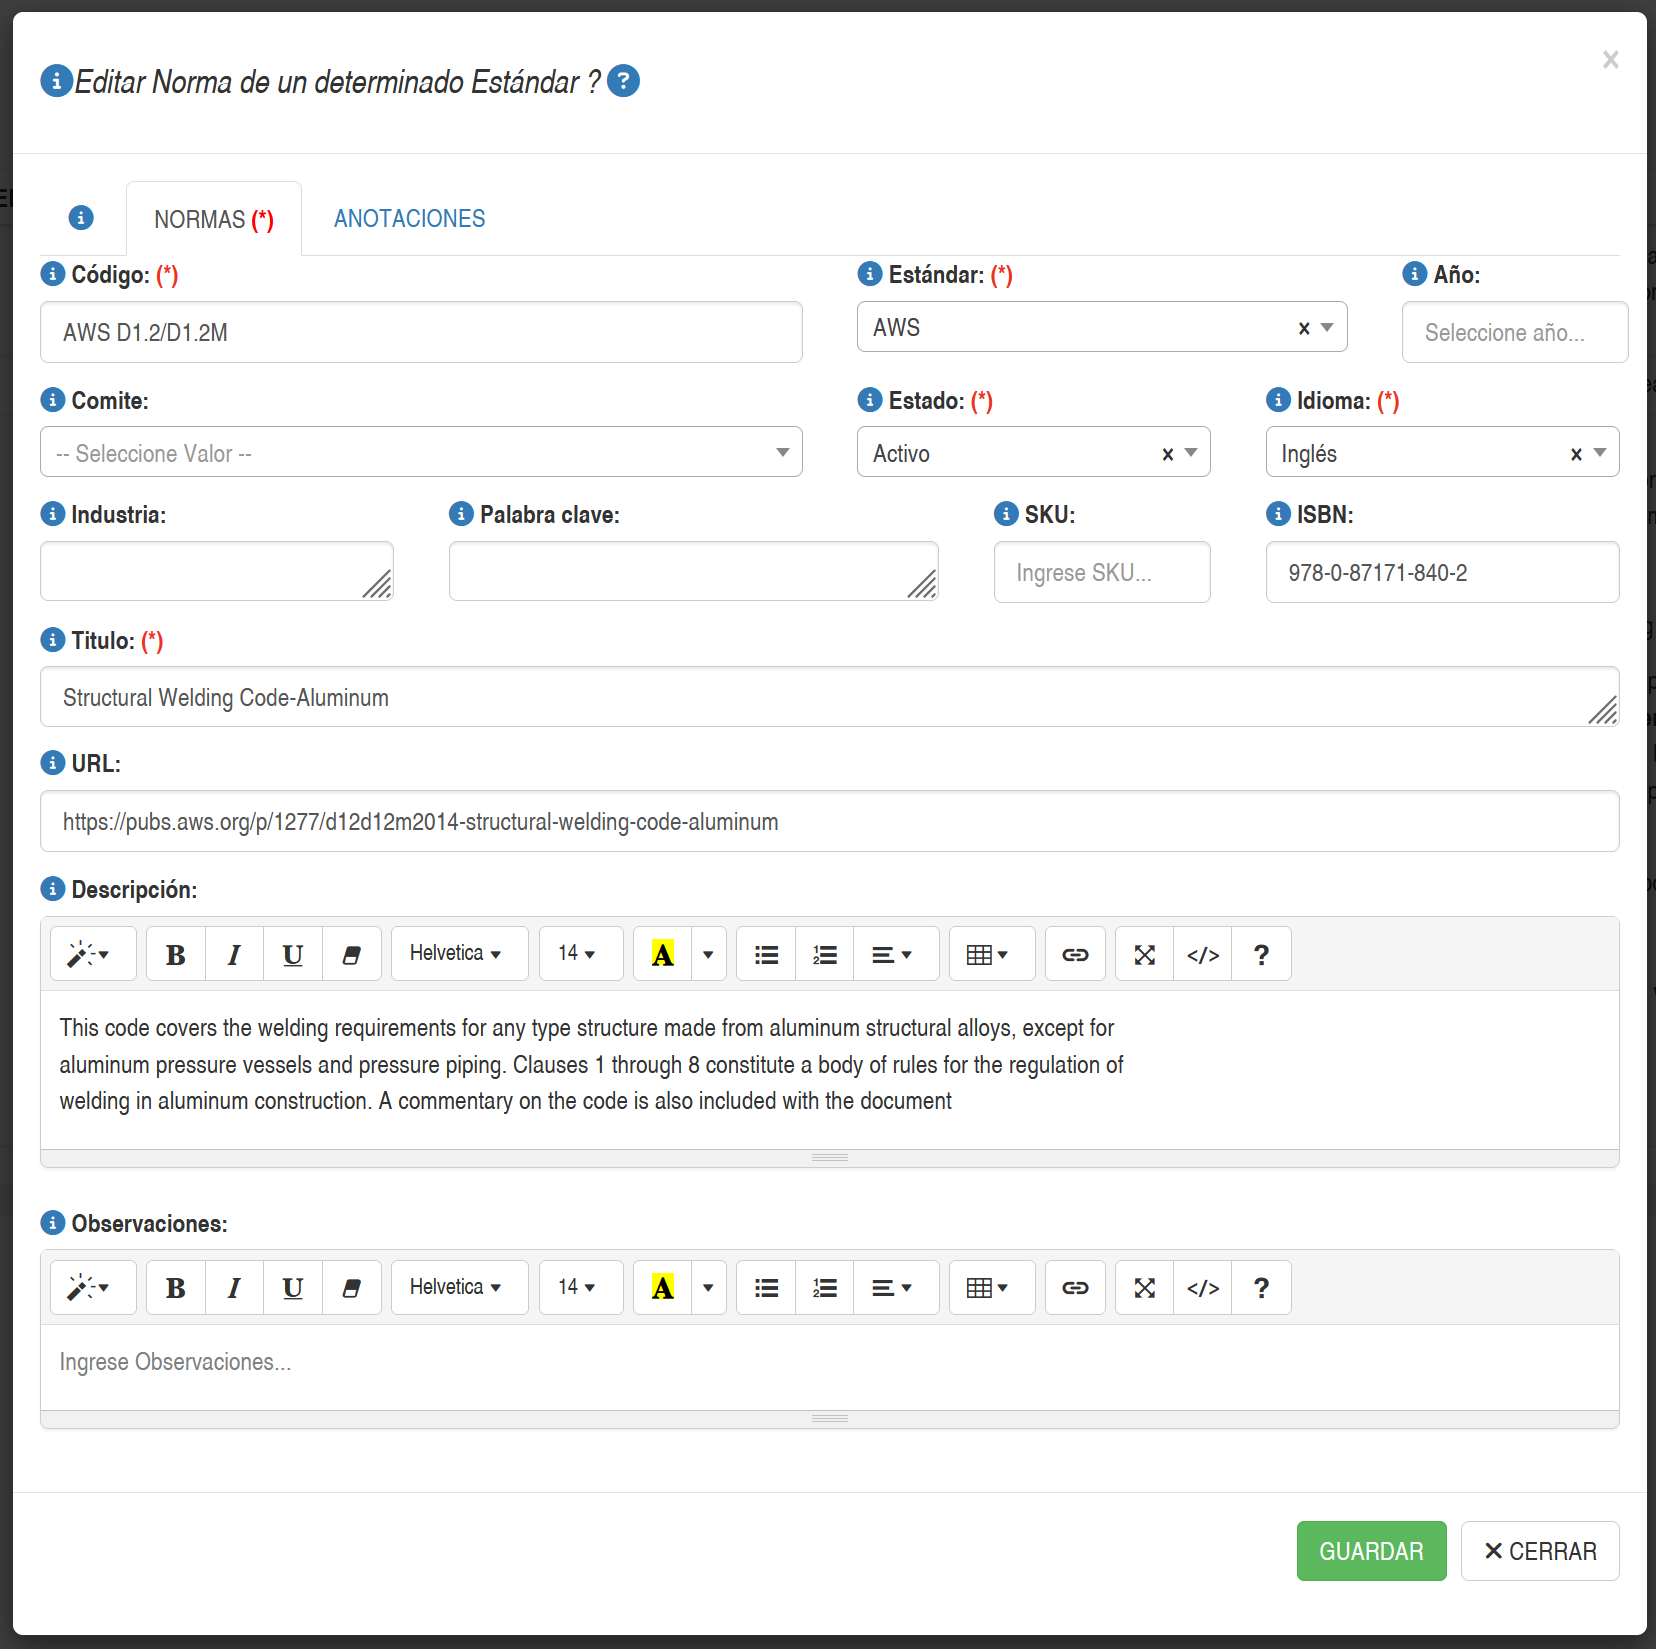Remove the Activo Estado selection
The image size is (1656, 1649).
(1167, 454)
